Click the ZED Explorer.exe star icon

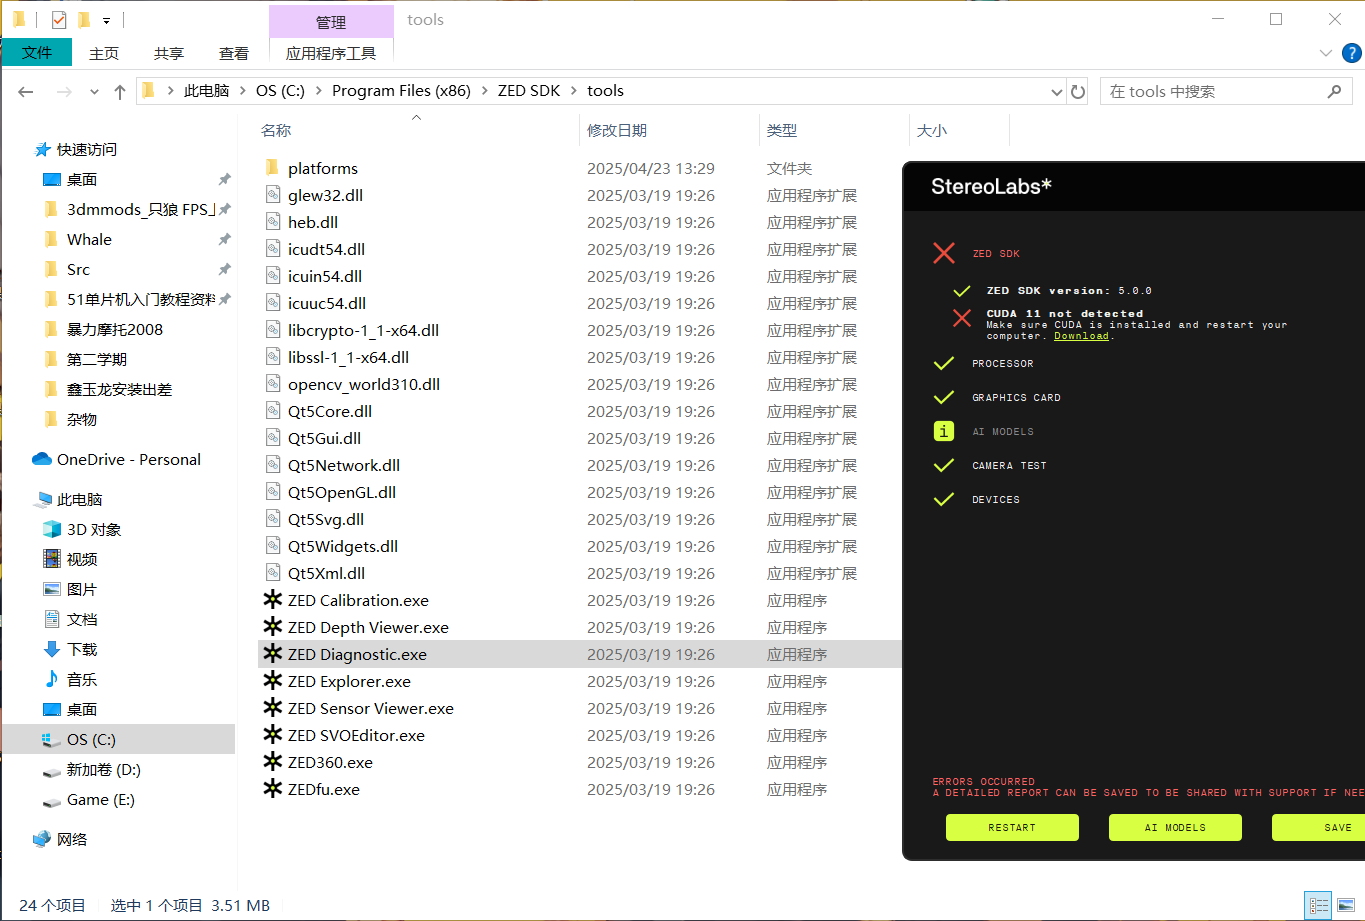272,681
